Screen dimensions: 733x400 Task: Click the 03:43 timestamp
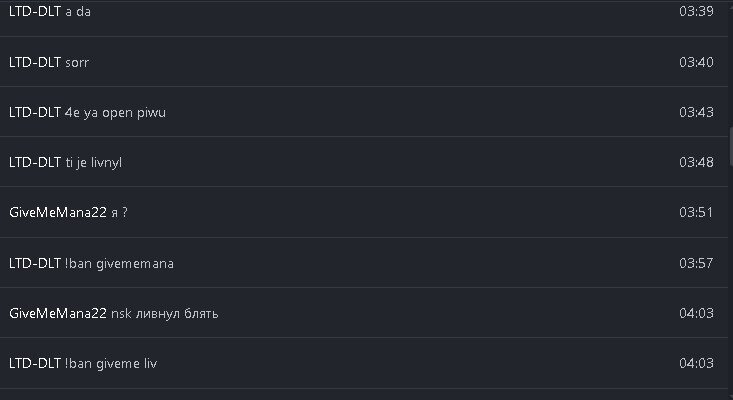coord(696,112)
